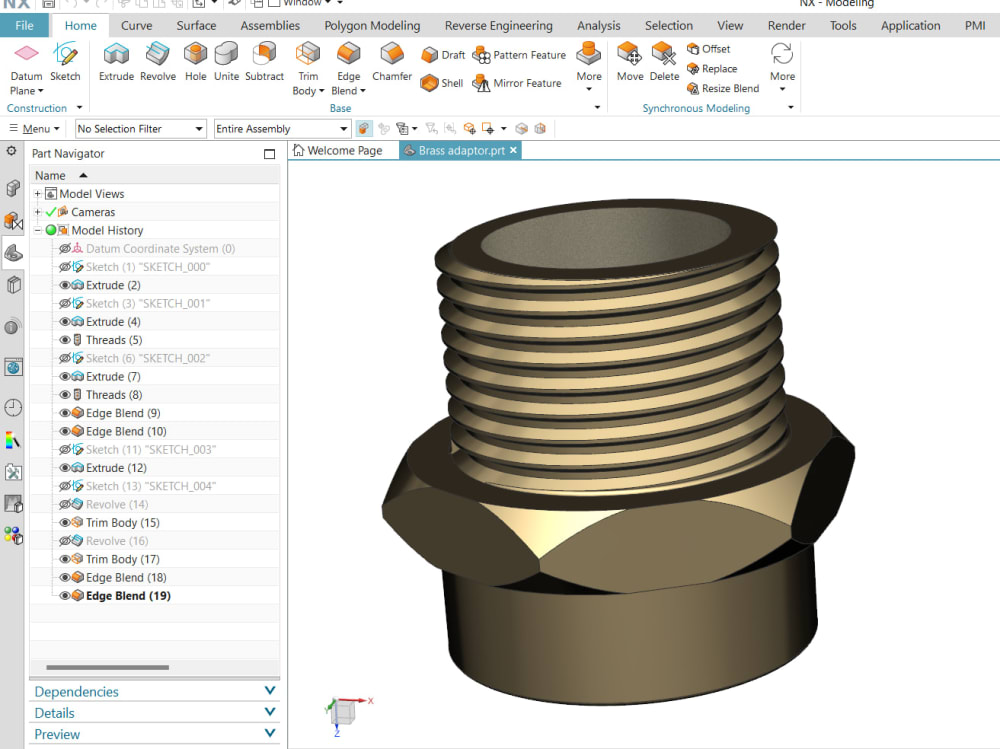Click the Sketch tool in the ribbon
Image resolution: width=1000 pixels, height=749 pixels.
pos(66,62)
